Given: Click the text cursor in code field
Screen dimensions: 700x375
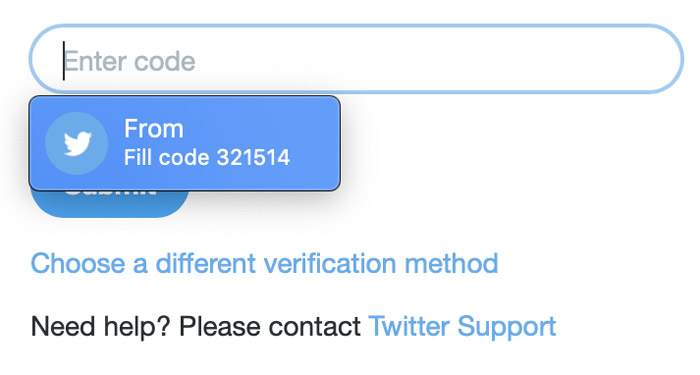Looking at the screenshot, I should [x=64, y=61].
